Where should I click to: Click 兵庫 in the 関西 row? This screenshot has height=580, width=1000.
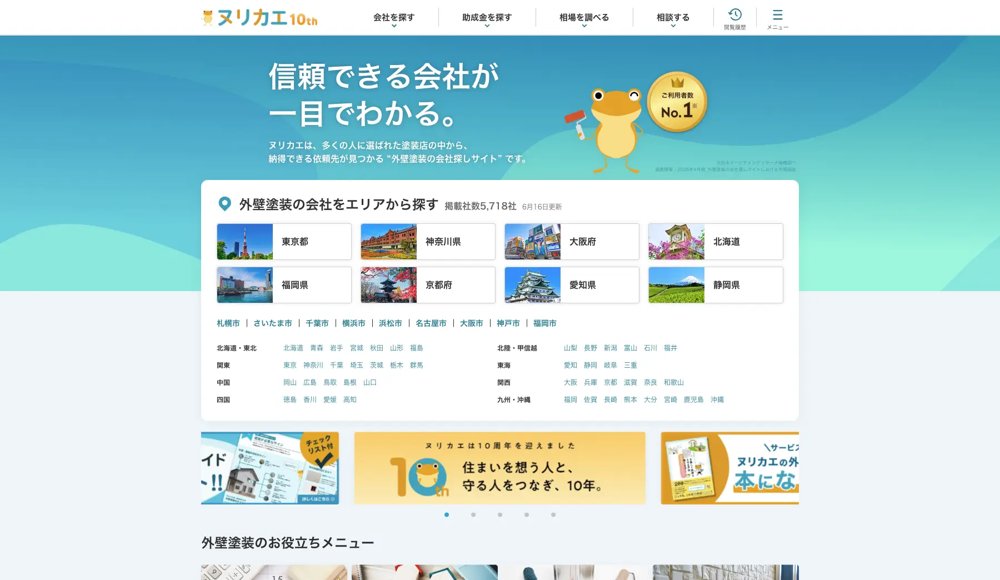[x=591, y=382]
